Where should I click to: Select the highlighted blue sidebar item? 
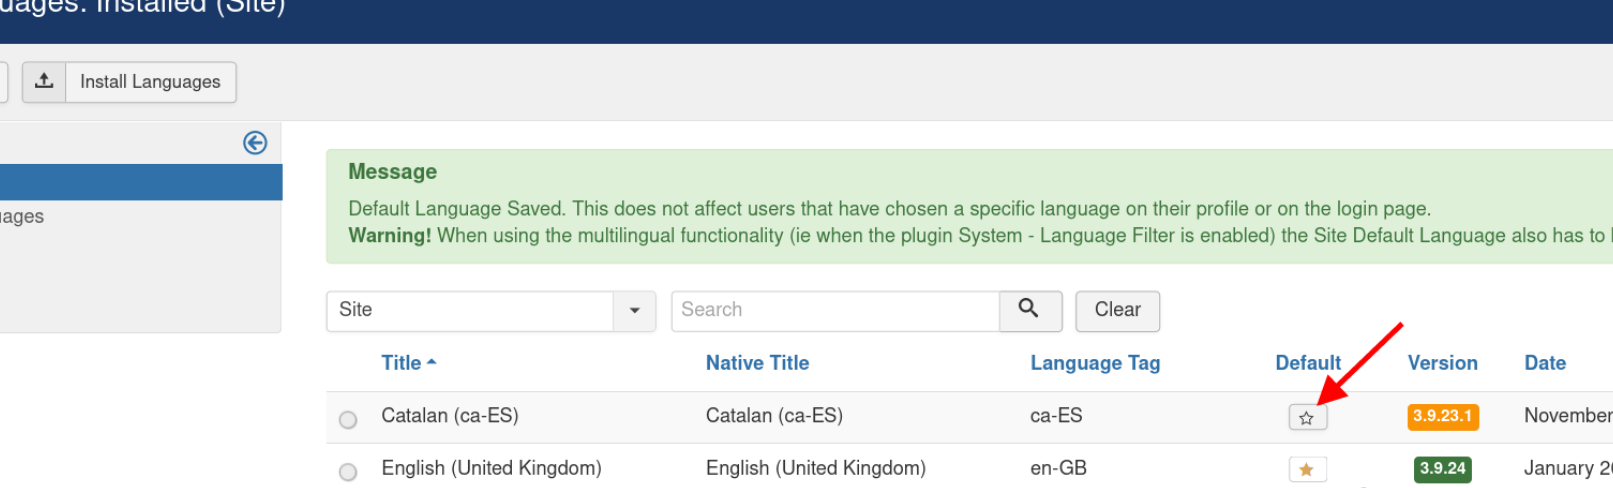(x=140, y=182)
